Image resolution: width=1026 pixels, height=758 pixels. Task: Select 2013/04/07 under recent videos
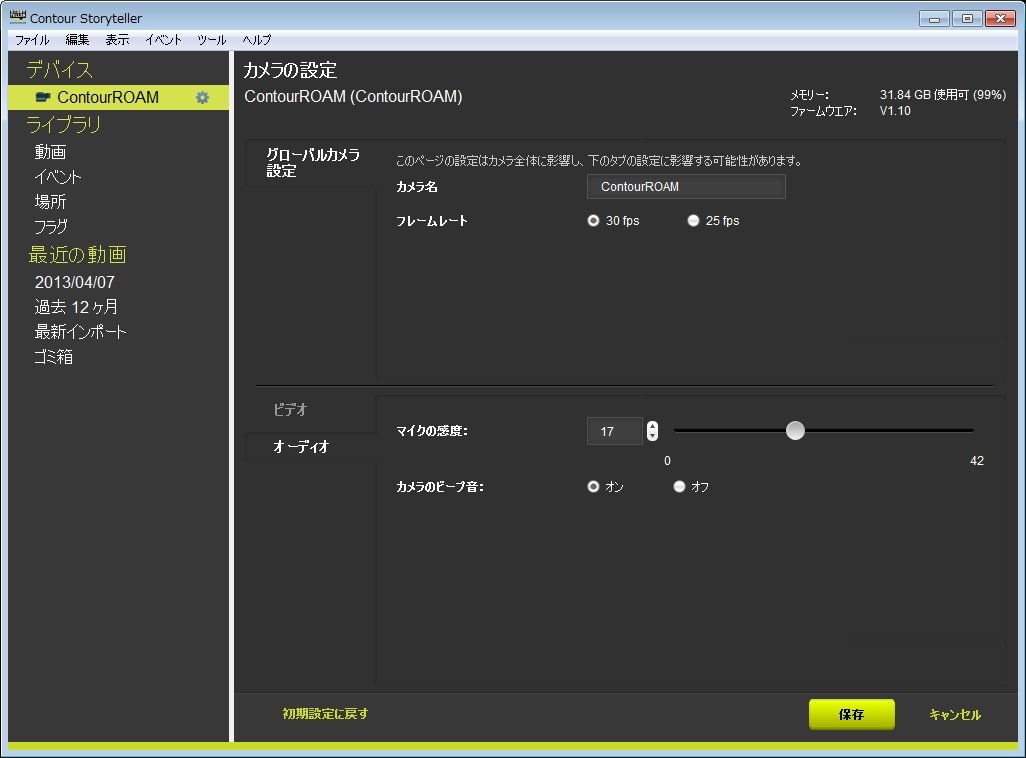[x=75, y=282]
